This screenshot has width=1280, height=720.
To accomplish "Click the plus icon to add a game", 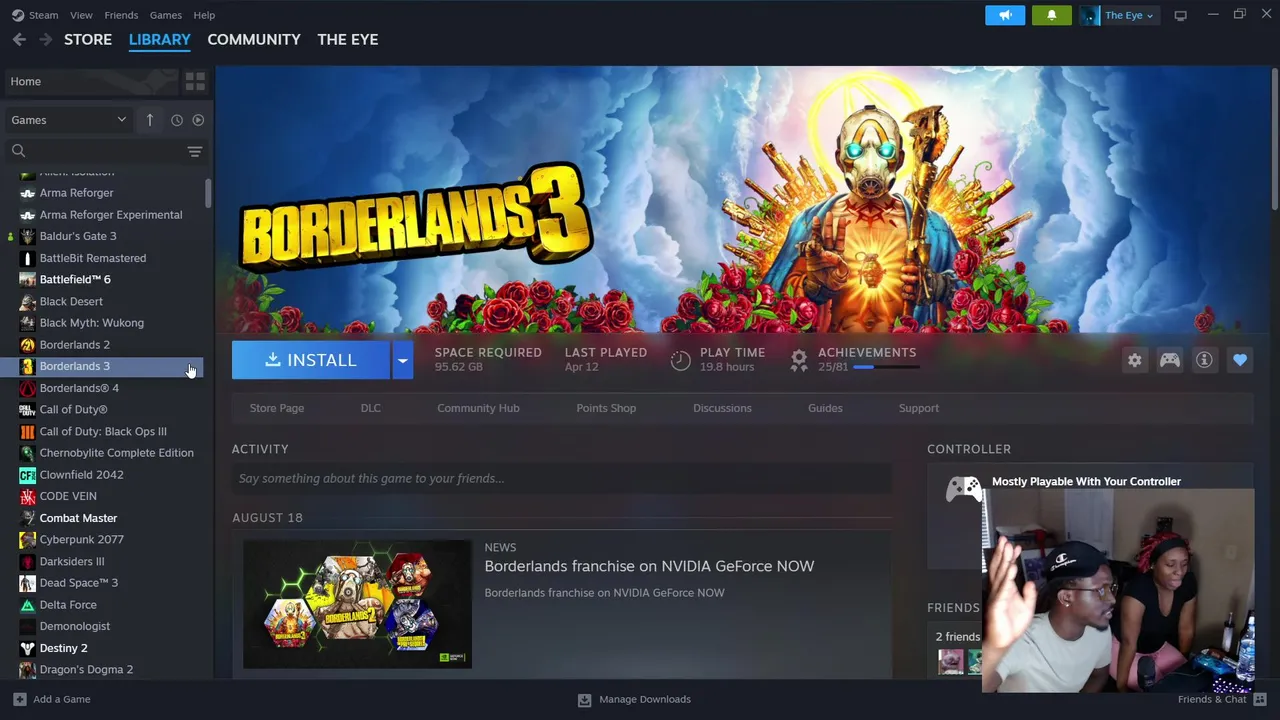I will pyautogui.click(x=19, y=699).
